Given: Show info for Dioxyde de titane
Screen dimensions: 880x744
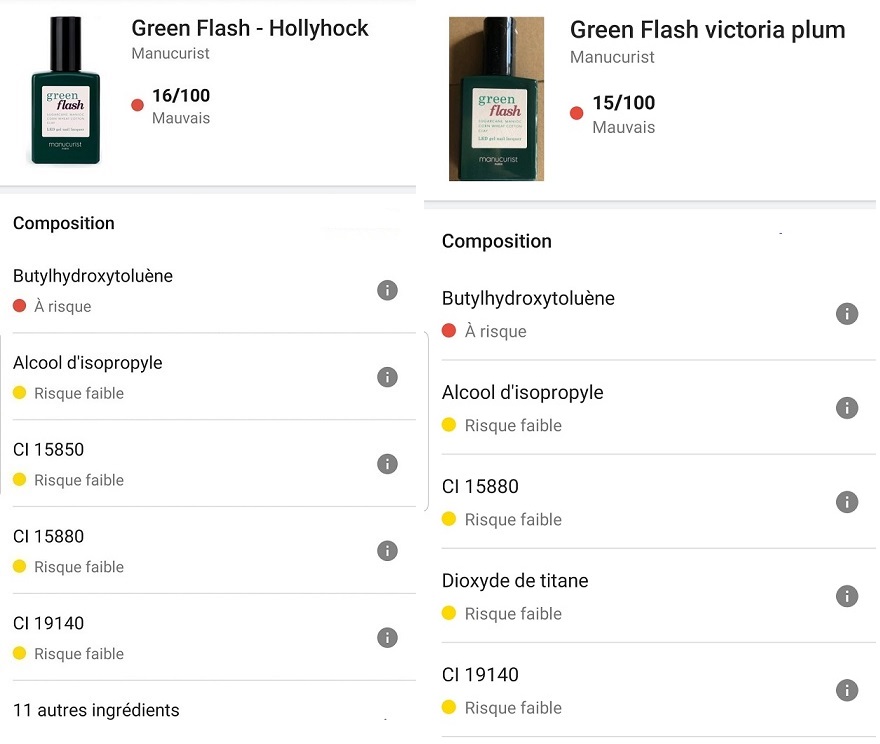Looking at the screenshot, I should coord(847,596).
